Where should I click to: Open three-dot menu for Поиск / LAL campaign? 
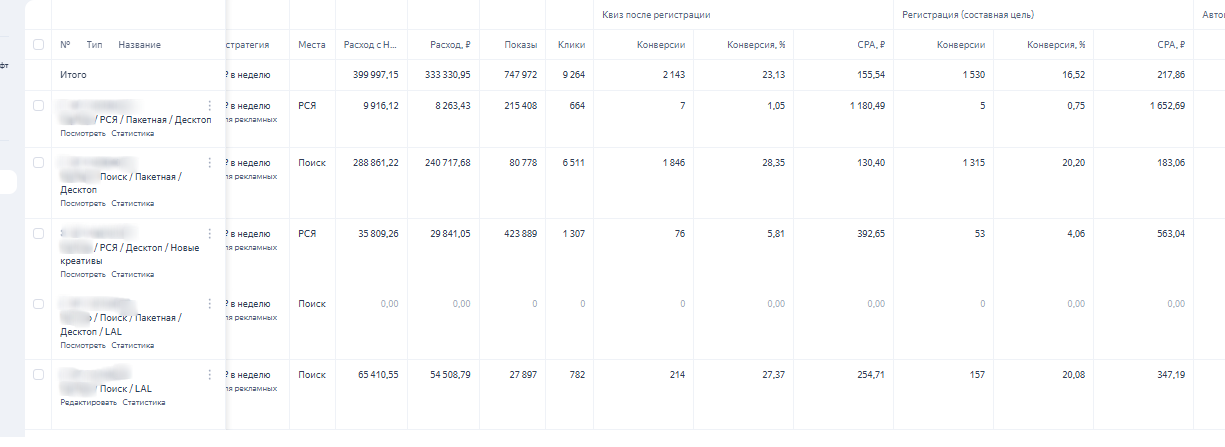point(209,375)
